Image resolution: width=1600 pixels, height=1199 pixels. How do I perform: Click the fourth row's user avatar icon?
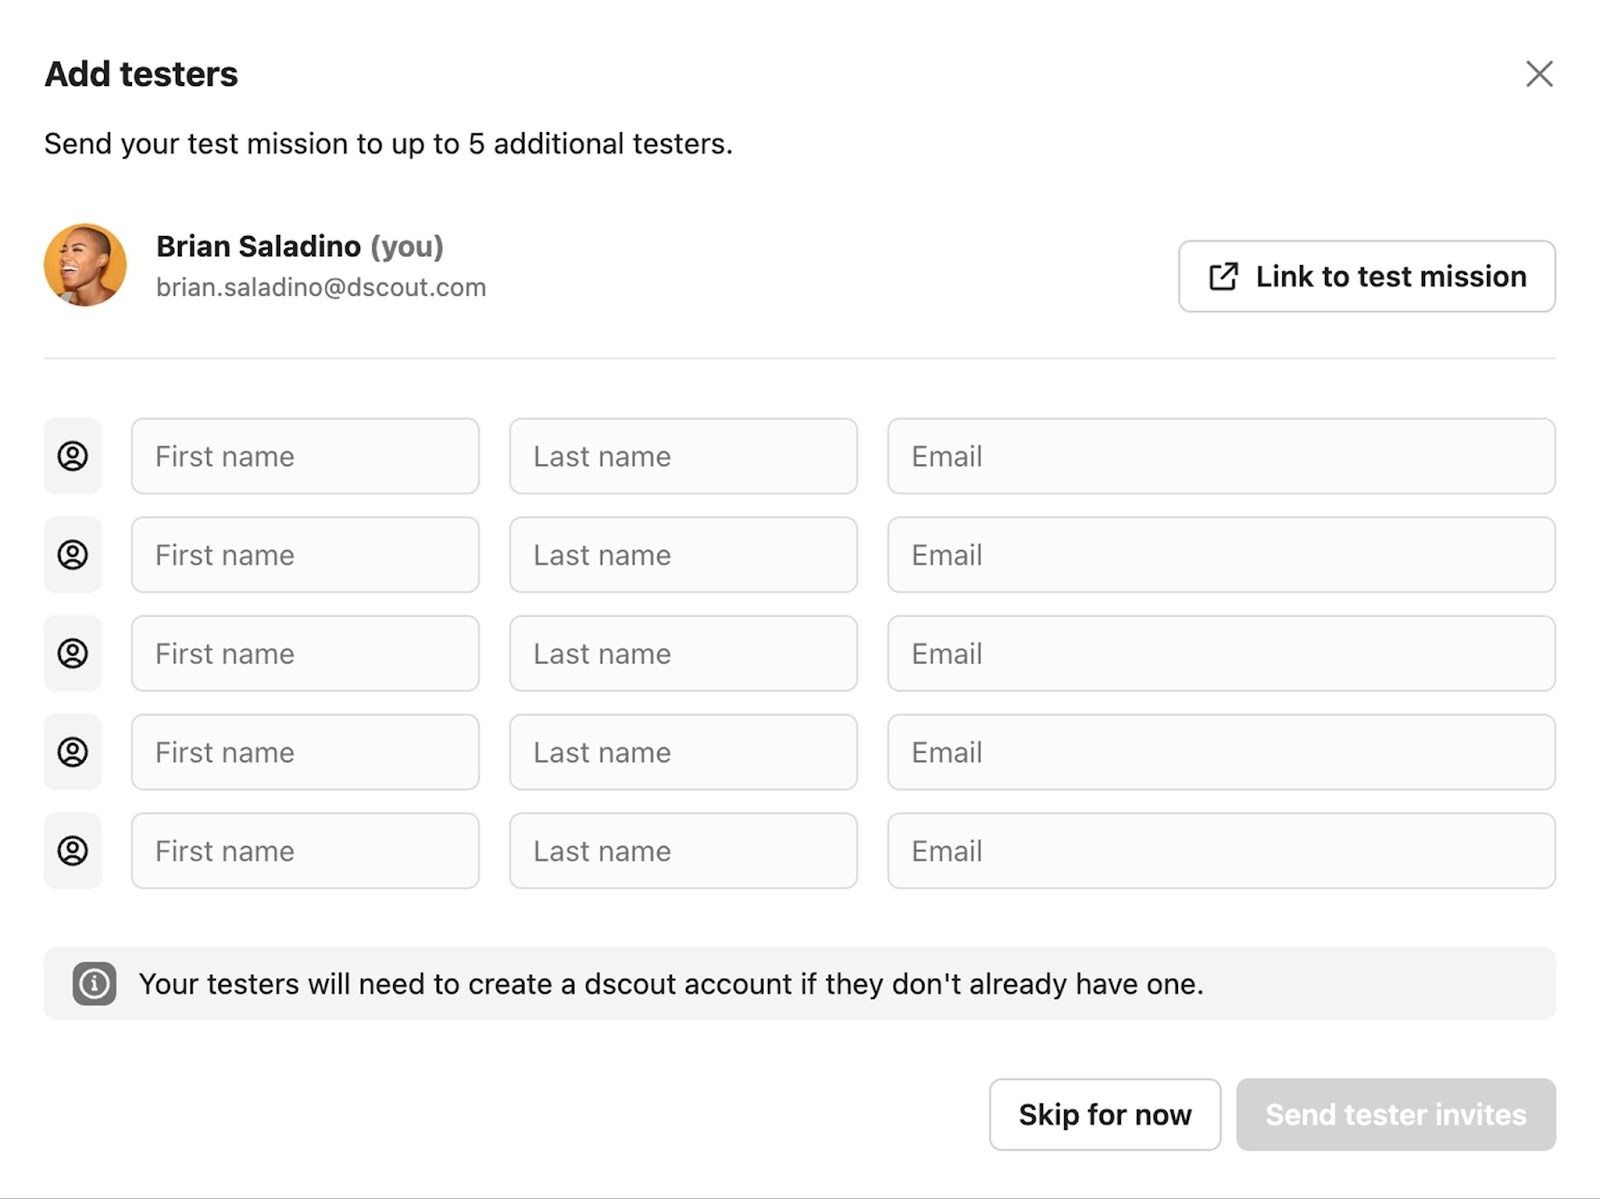coord(72,752)
